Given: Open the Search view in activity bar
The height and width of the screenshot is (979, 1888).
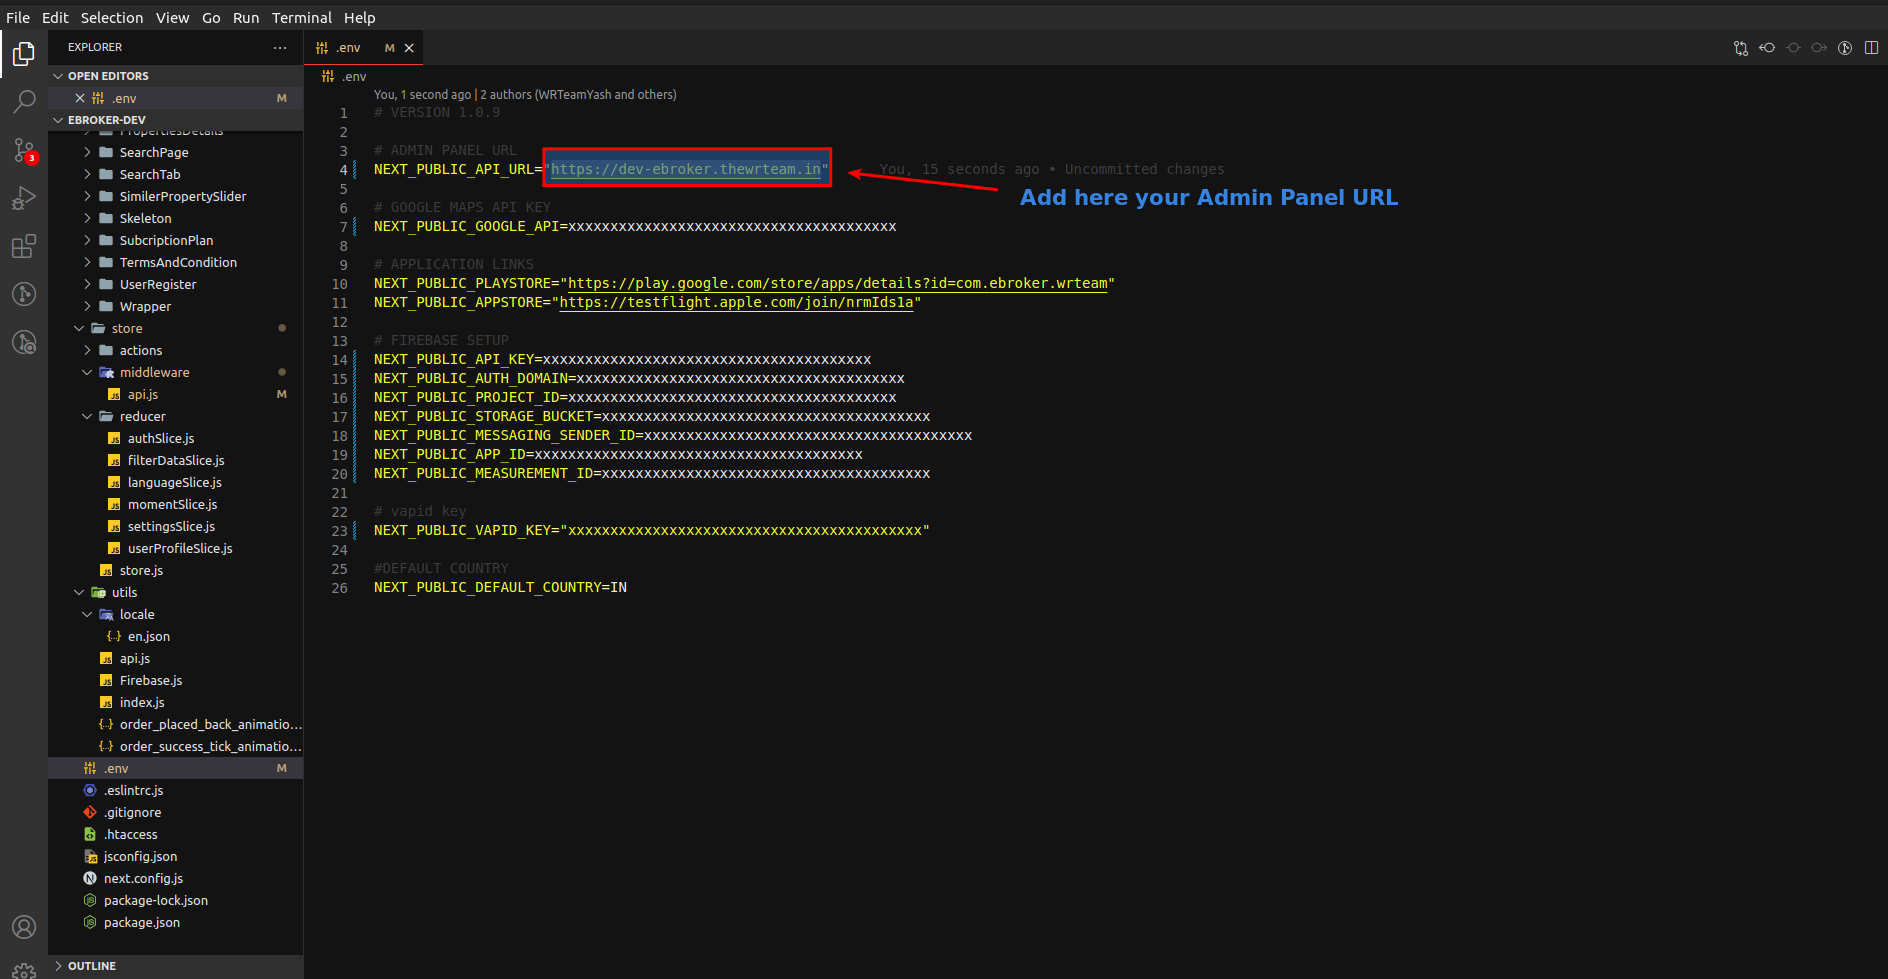Looking at the screenshot, I should (x=24, y=102).
